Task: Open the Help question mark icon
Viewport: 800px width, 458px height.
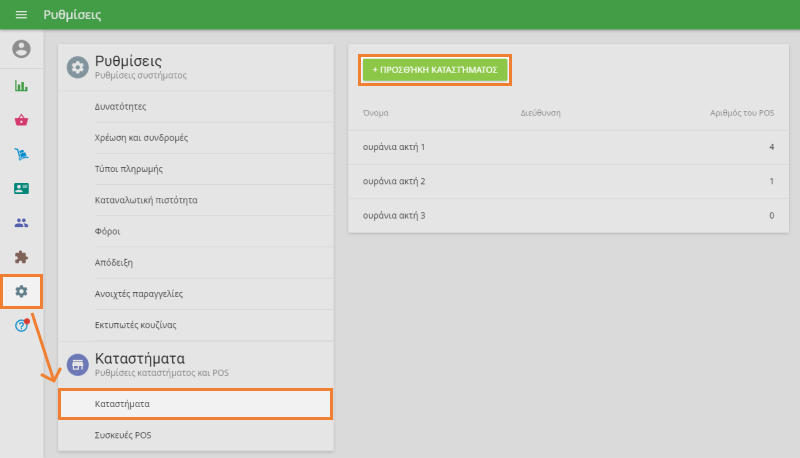Action: [x=21, y=325]
